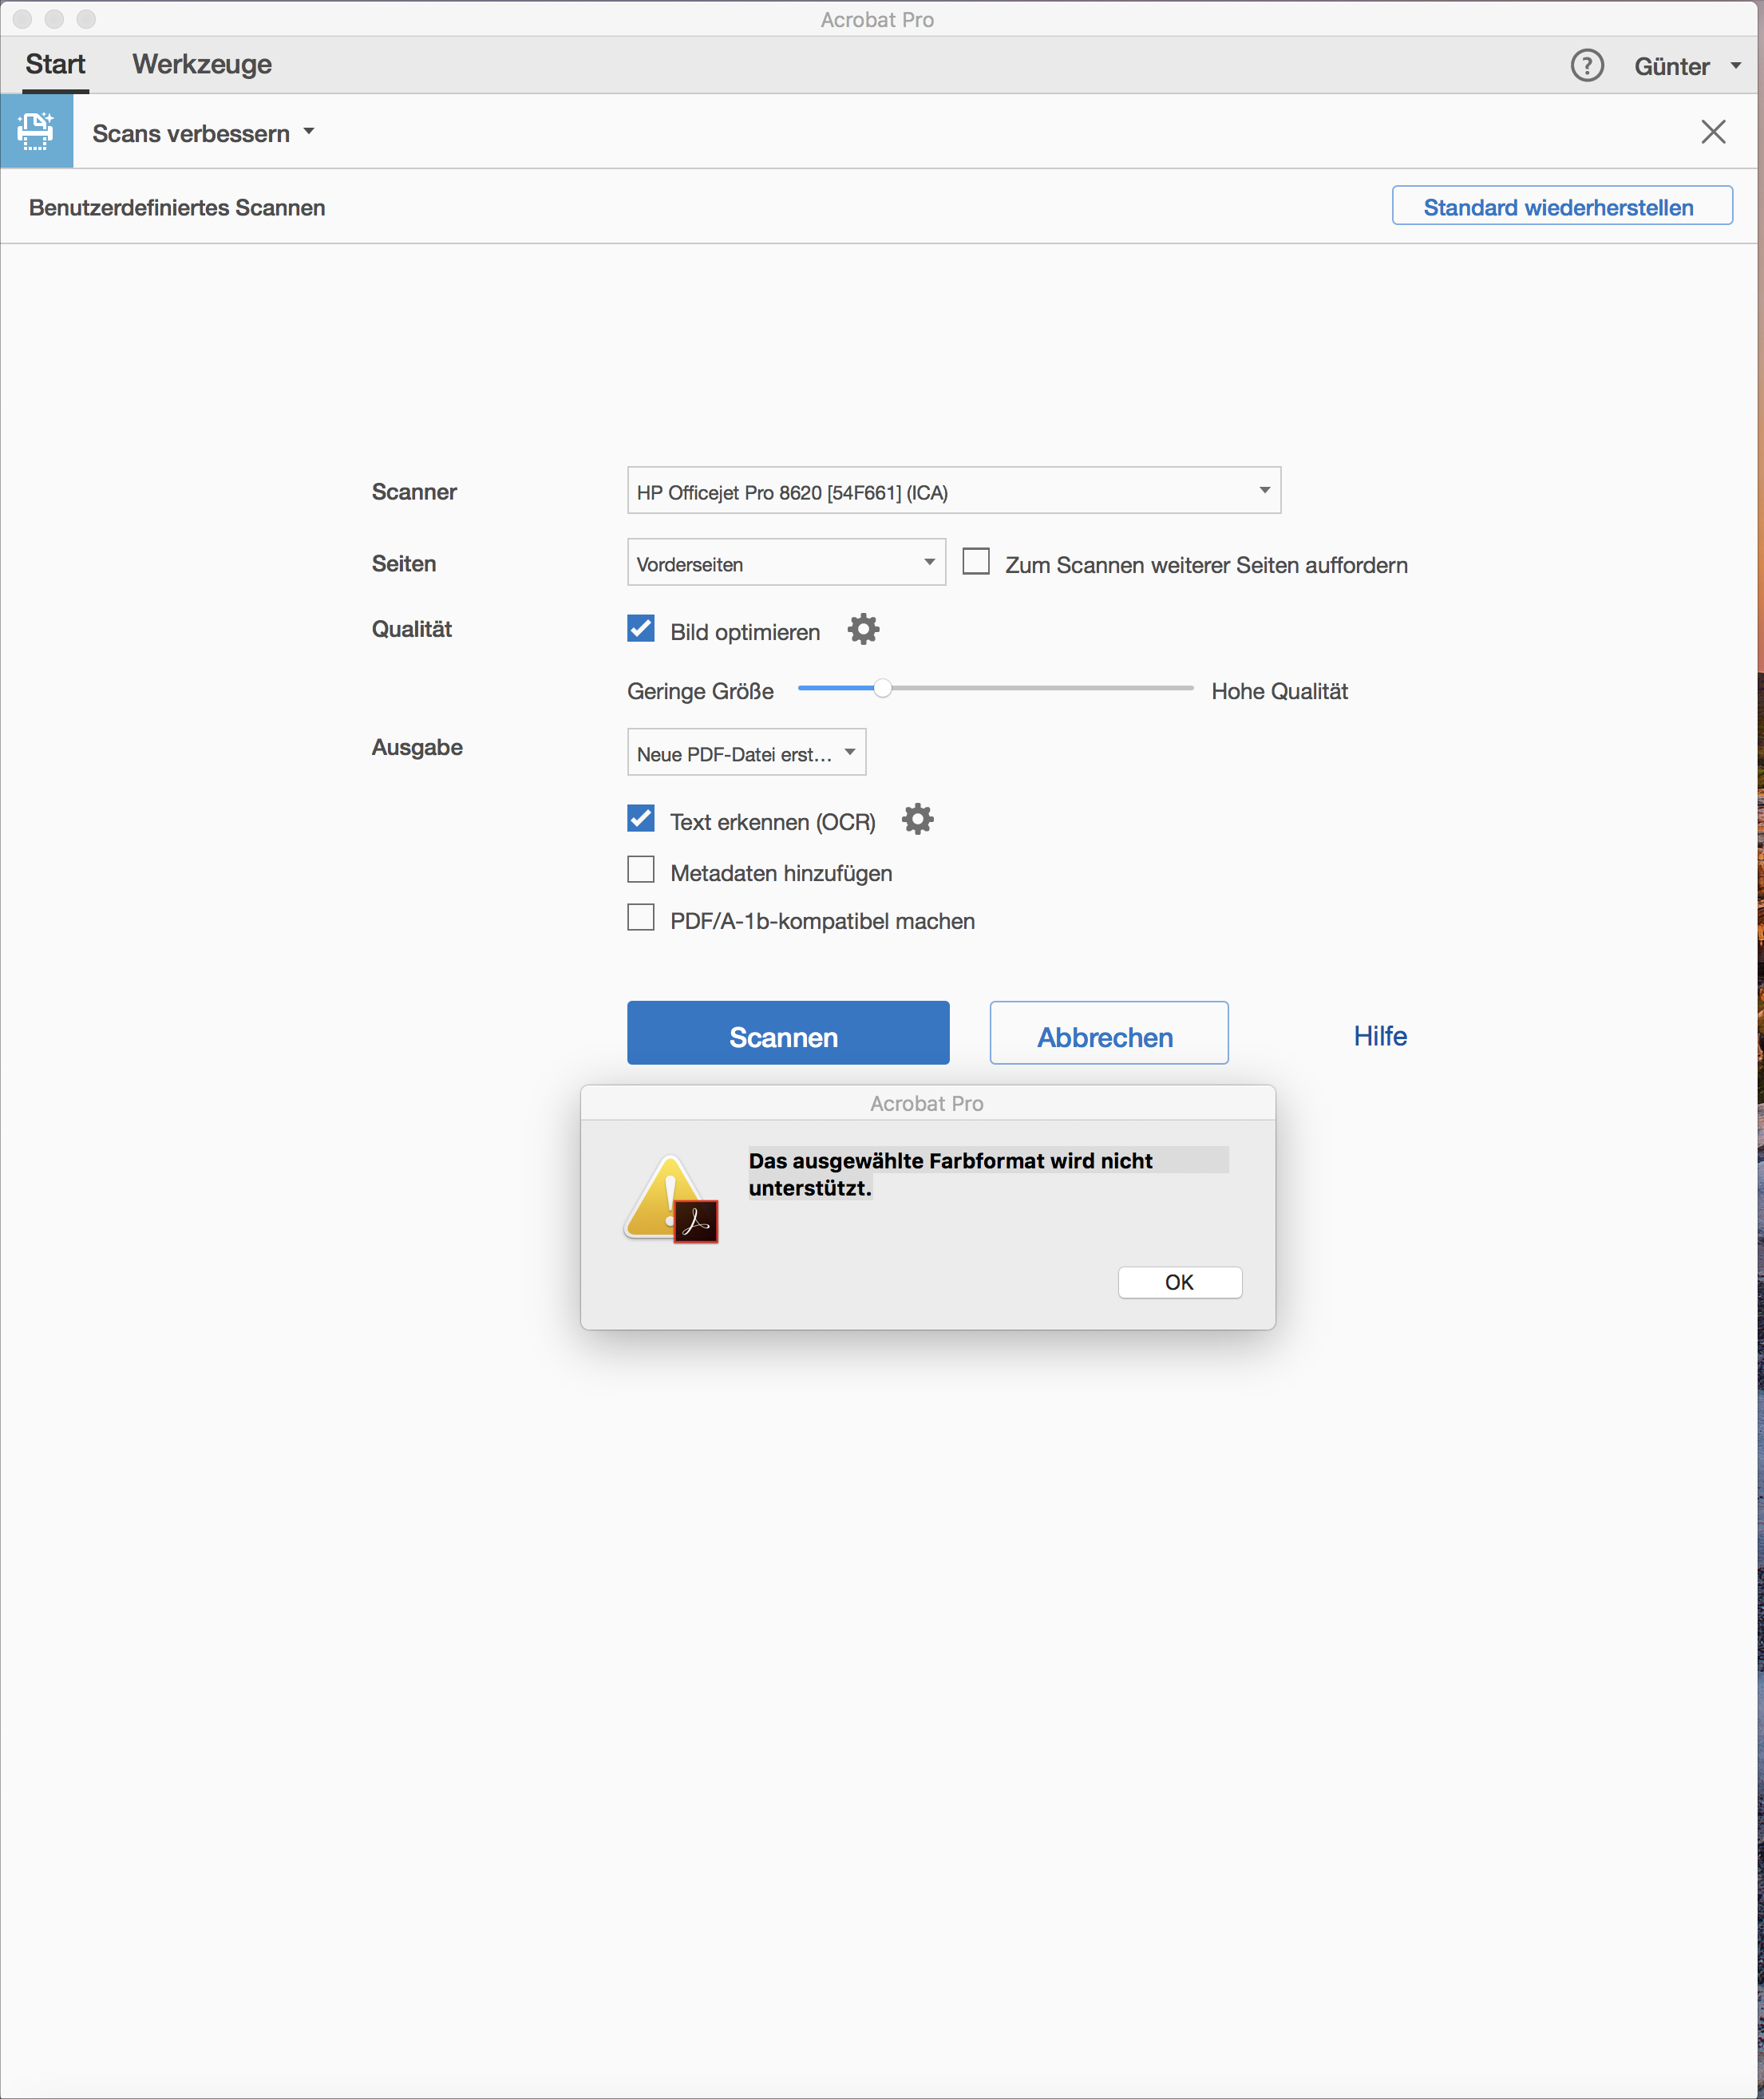Viewport: 1764px width, 2099px height.
Task: Open Text erkennen (OCR) settings gear
Action: [x=917, y=820]
